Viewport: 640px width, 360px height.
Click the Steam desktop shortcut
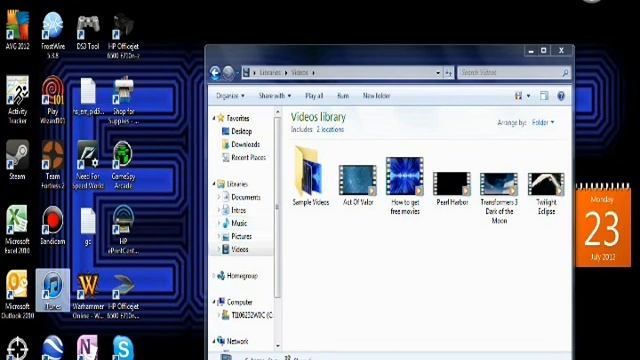point(18,160)
